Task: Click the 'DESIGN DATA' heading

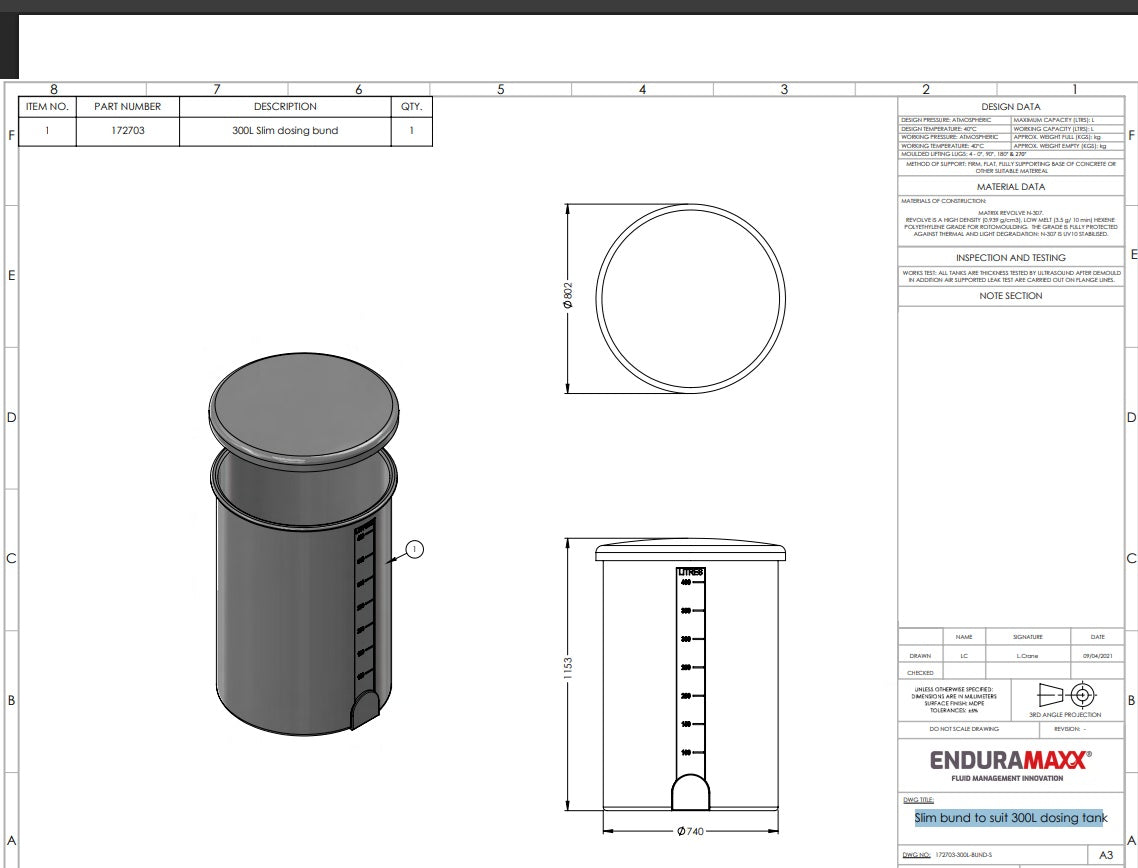Action: 1010,107
